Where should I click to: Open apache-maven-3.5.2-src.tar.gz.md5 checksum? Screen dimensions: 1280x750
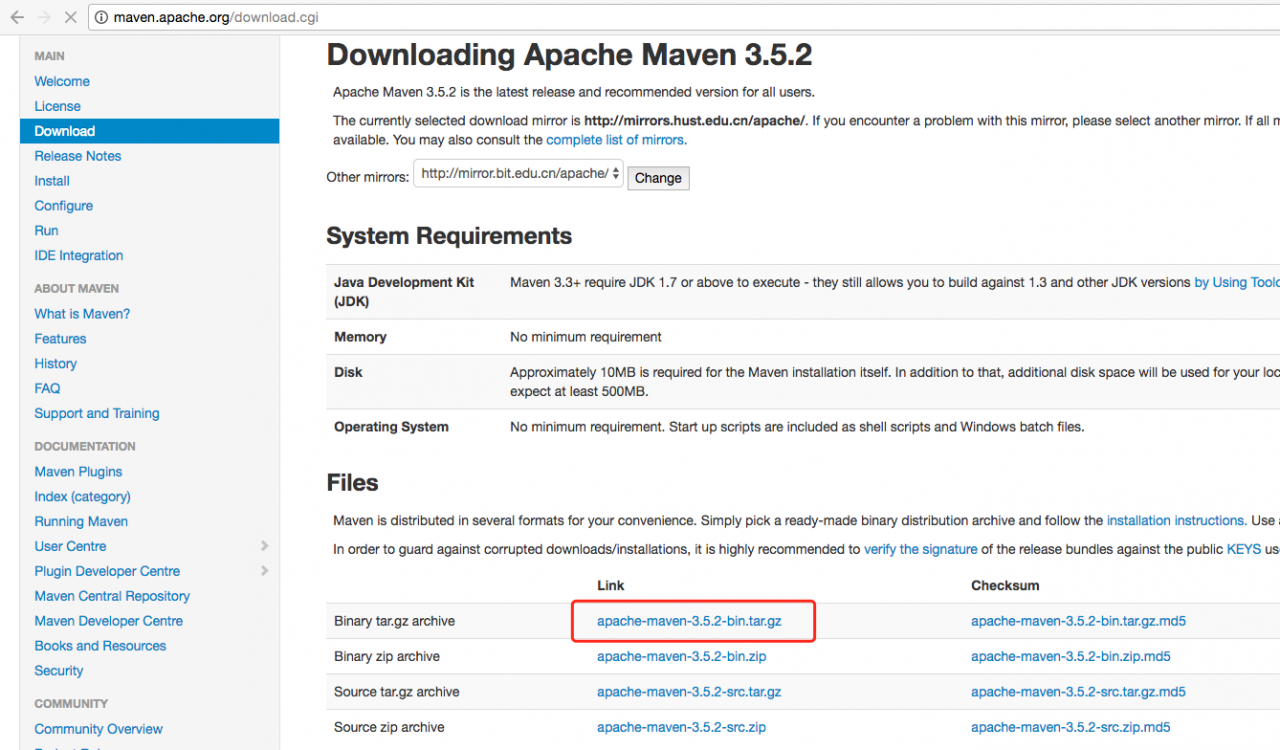click(1078, 692)
